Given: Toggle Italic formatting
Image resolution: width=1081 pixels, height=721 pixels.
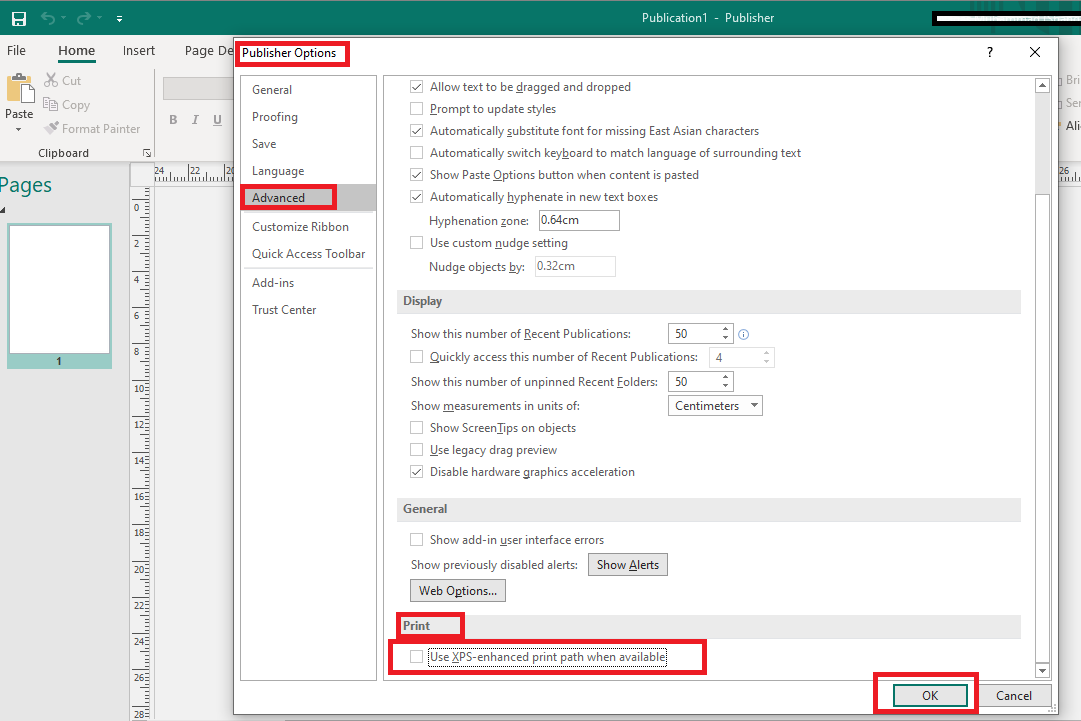Looking at the screenshot, I should pyautogui.click(x=195, y=119).
